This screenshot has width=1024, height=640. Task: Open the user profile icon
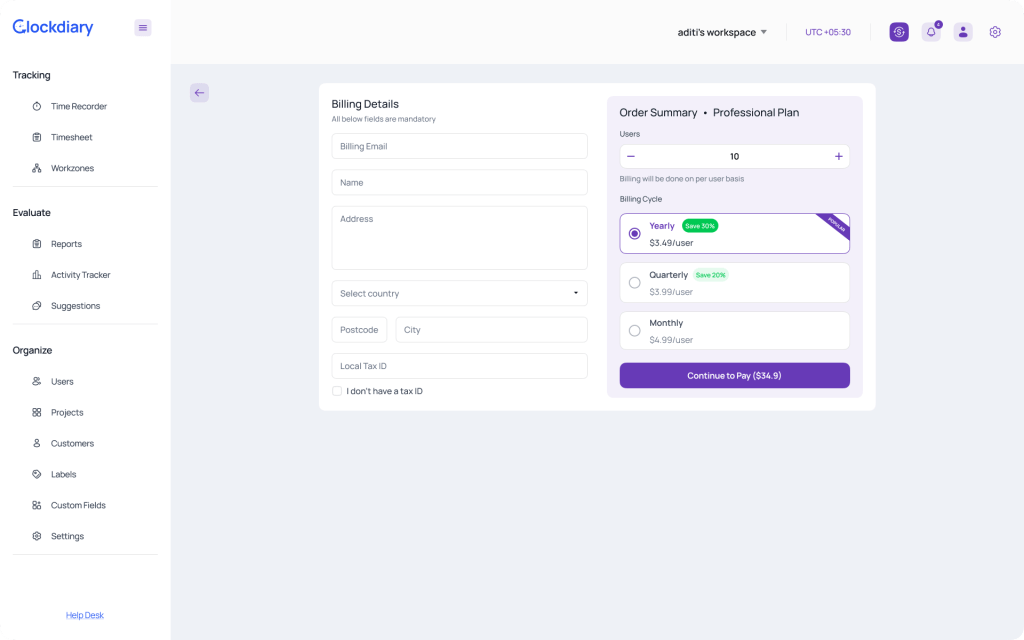963,32
